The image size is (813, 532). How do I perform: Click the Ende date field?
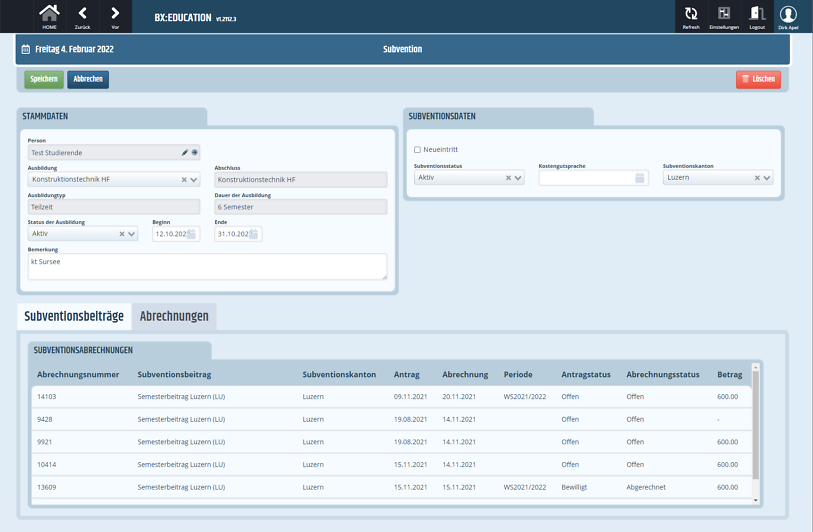[x=238, y=234]
